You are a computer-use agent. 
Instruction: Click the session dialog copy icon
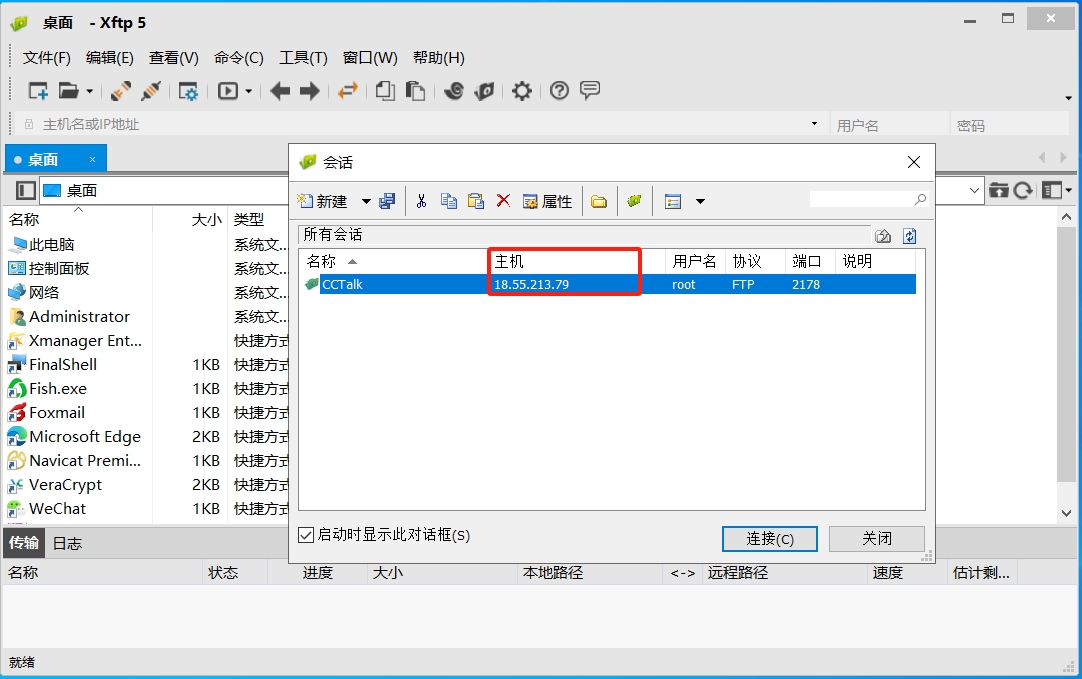coord(449,201)
